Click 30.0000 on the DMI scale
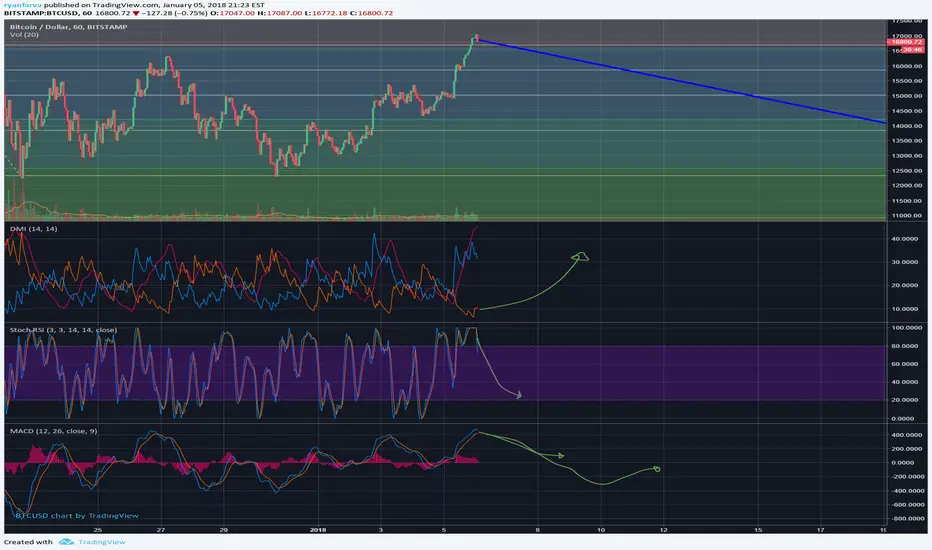 [x=905, y=262]
